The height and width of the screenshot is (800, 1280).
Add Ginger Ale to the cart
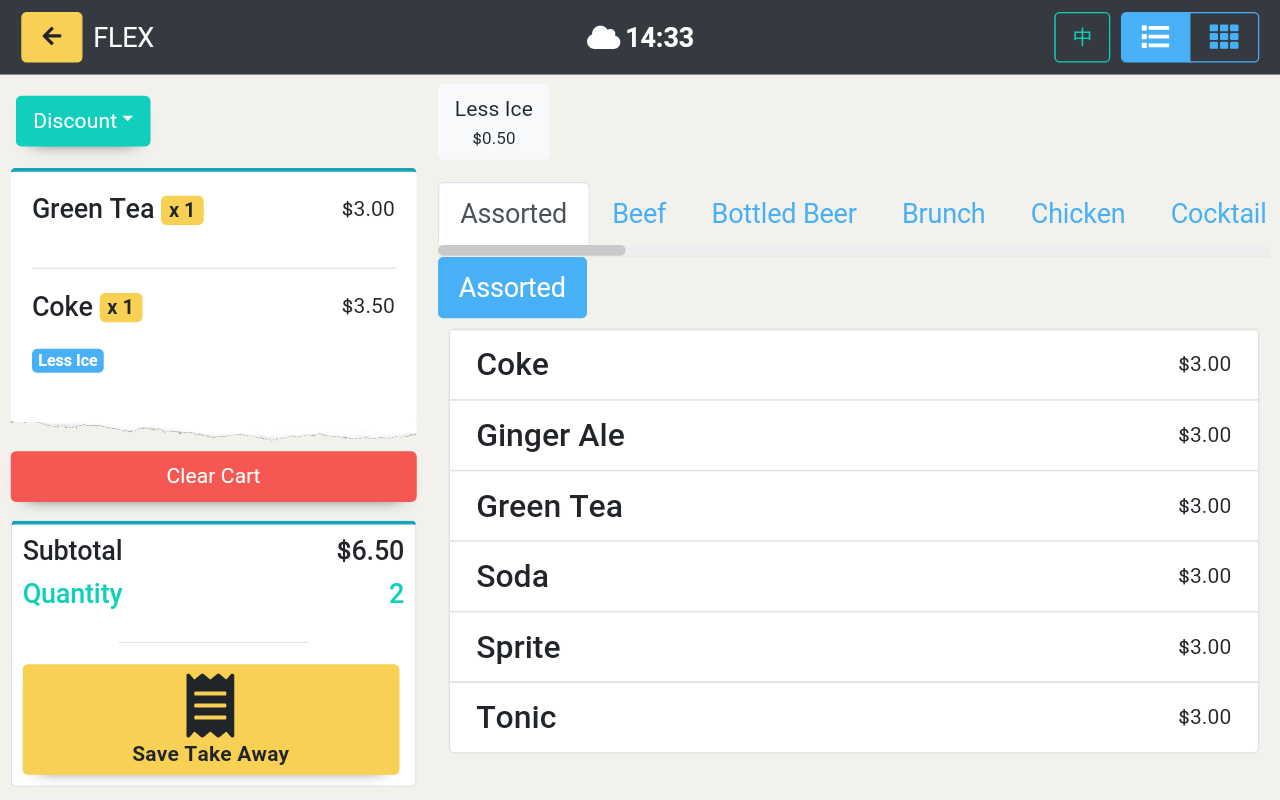(853, 435)
